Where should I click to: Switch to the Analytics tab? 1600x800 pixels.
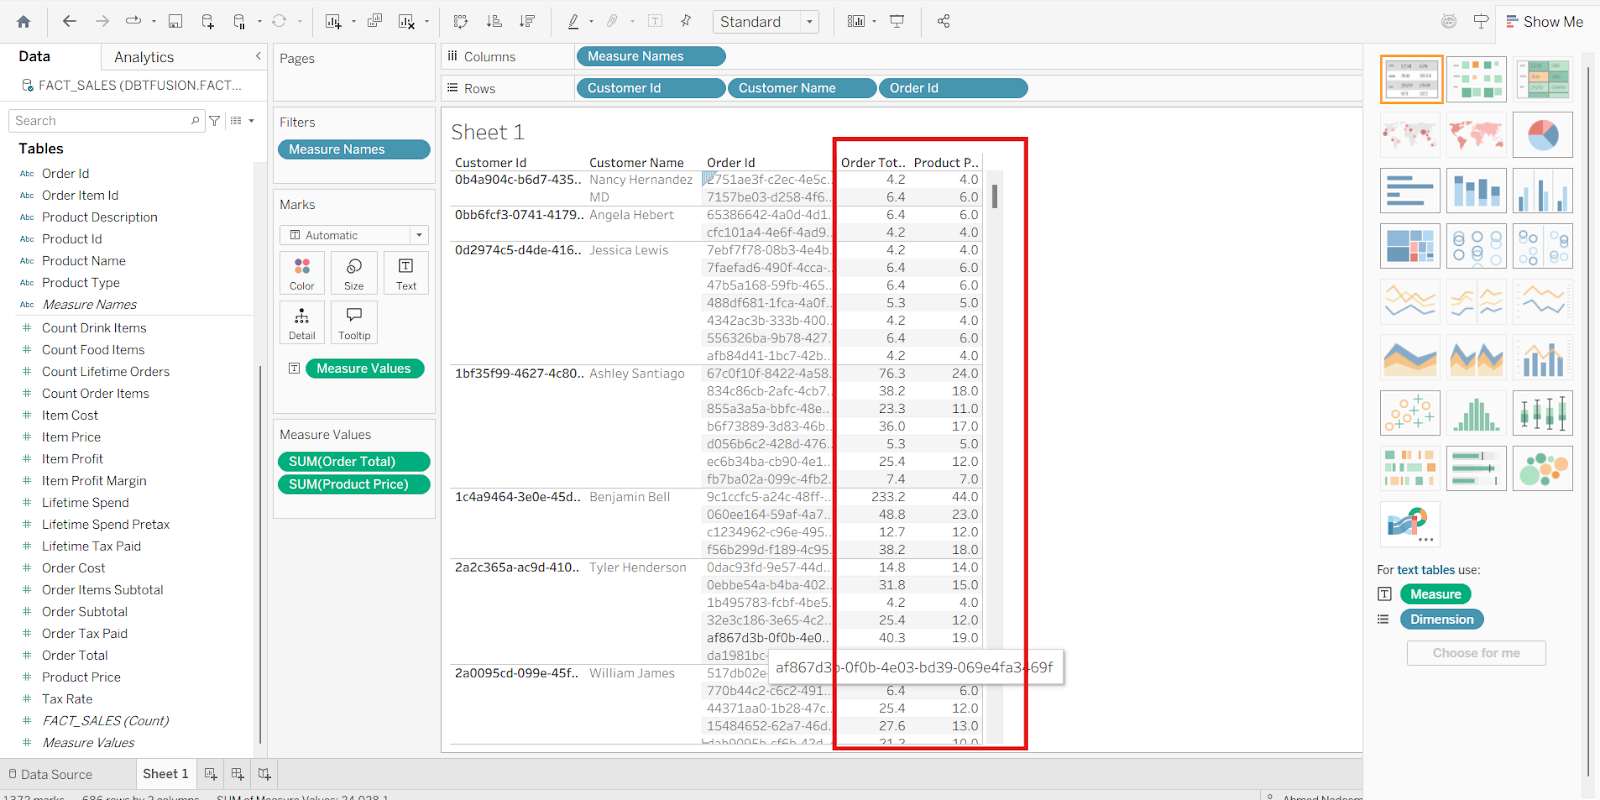coord(144,57)
